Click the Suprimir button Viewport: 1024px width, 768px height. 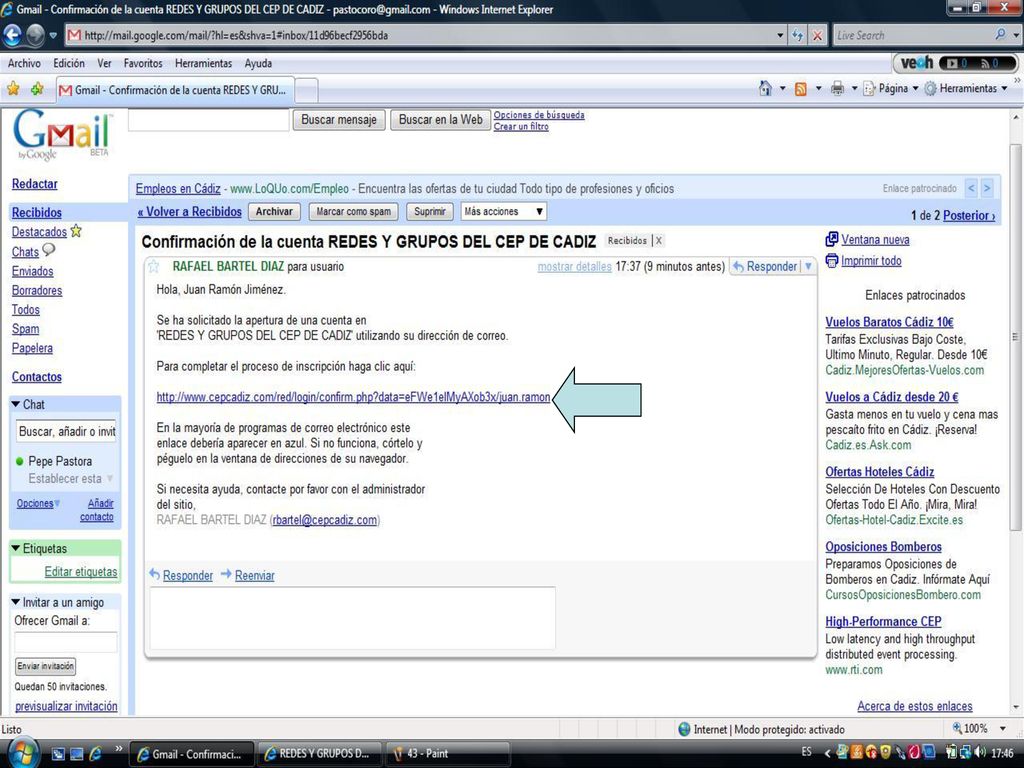[430, 212]
